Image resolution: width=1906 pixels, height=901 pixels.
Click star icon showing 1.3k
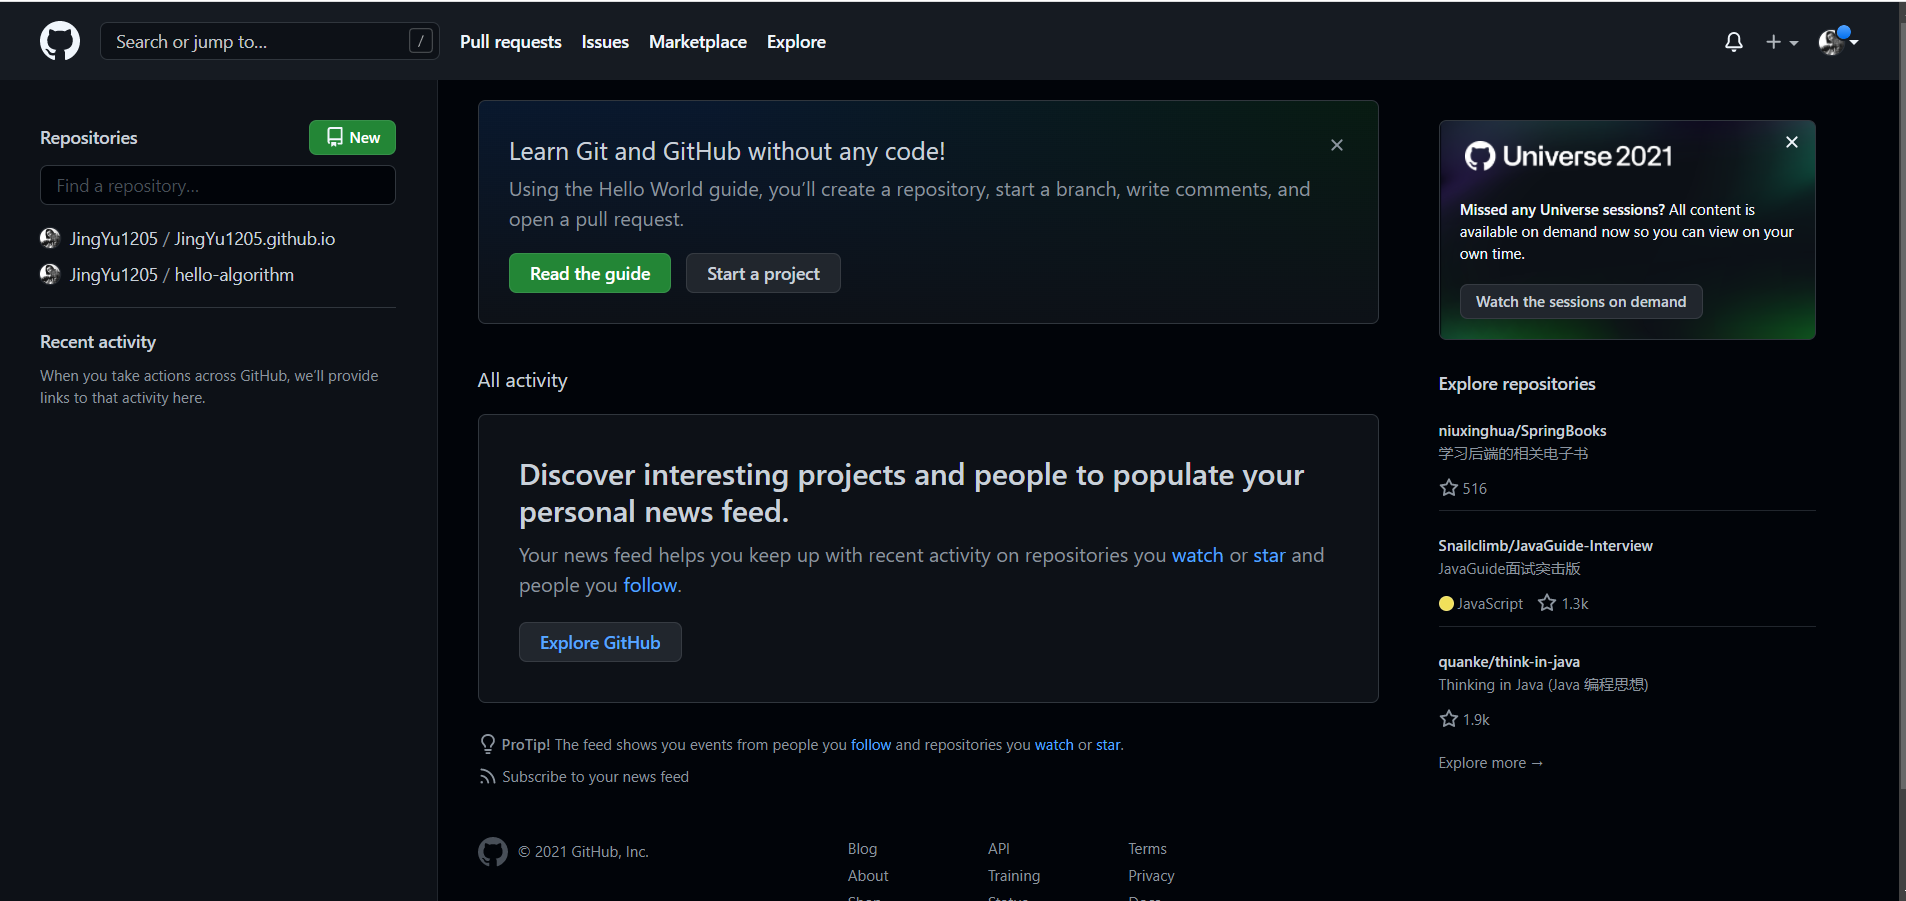pos(1547,603)
